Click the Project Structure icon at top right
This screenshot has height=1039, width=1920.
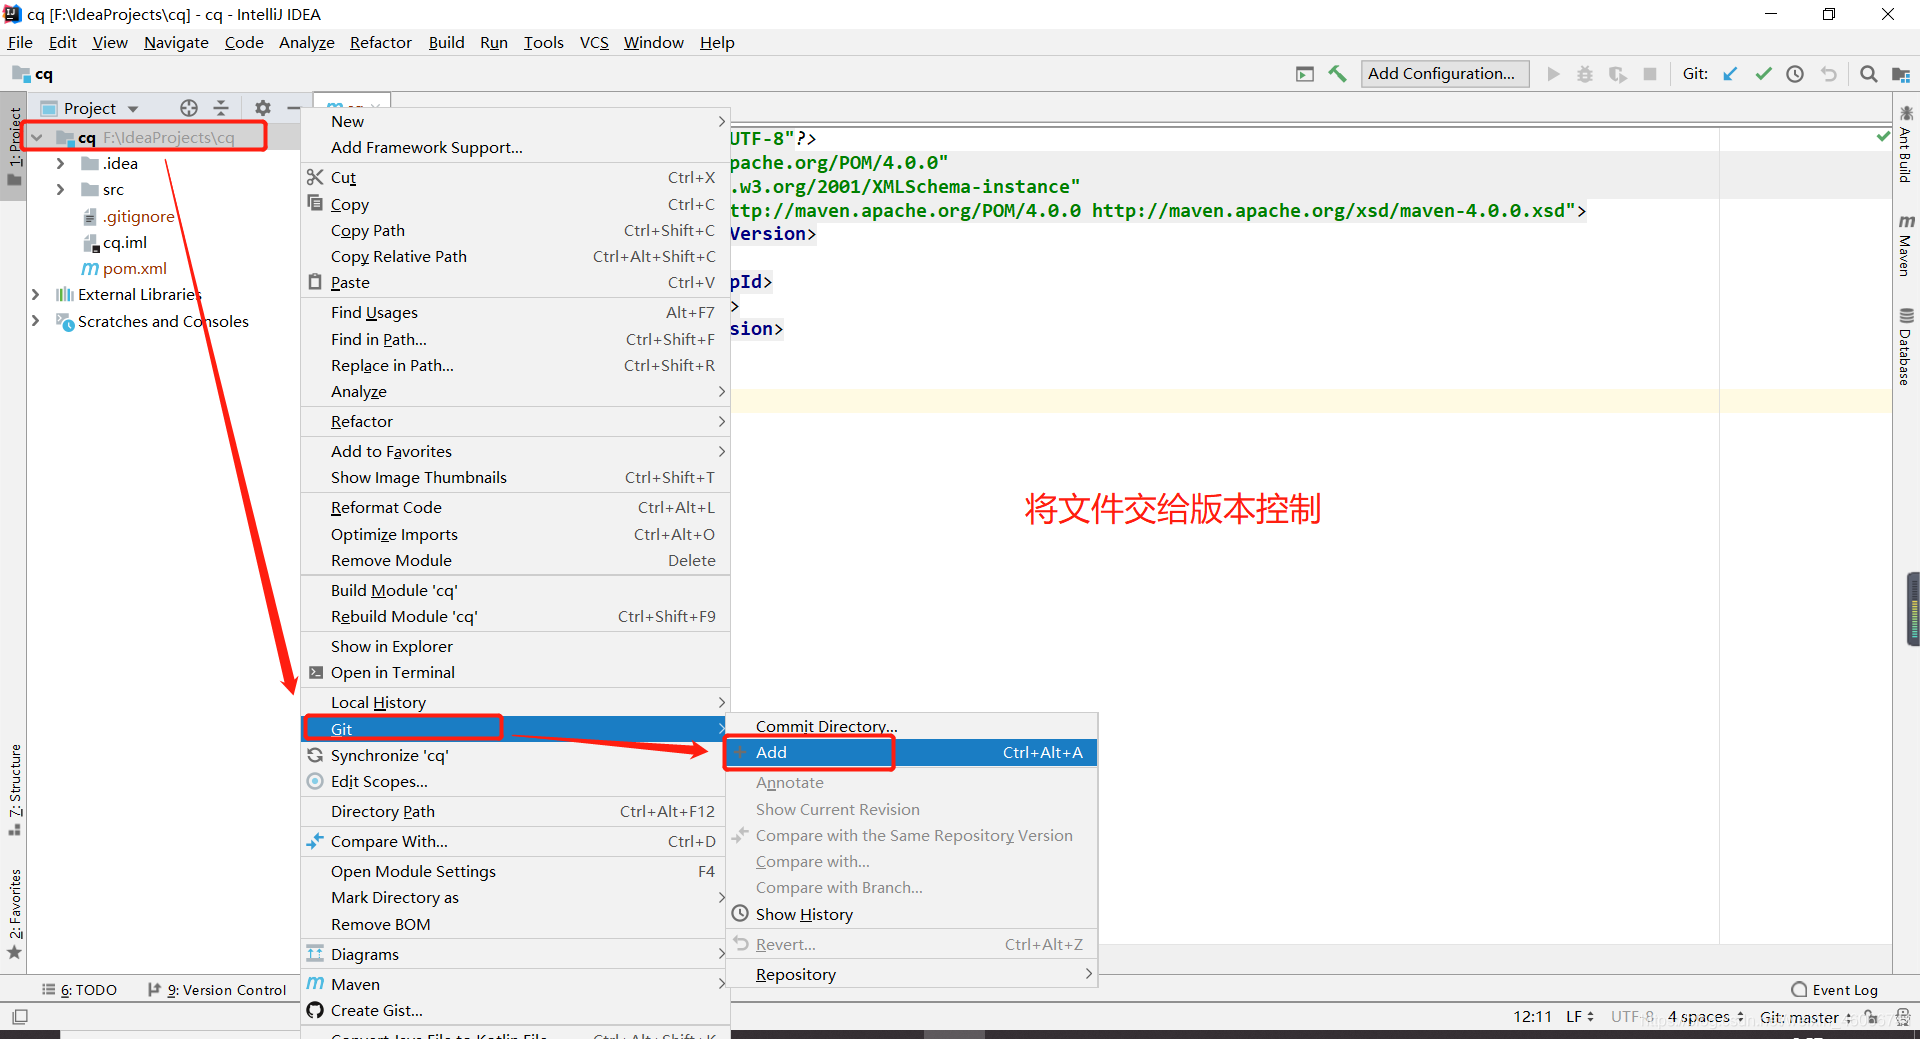(1901, 74)
